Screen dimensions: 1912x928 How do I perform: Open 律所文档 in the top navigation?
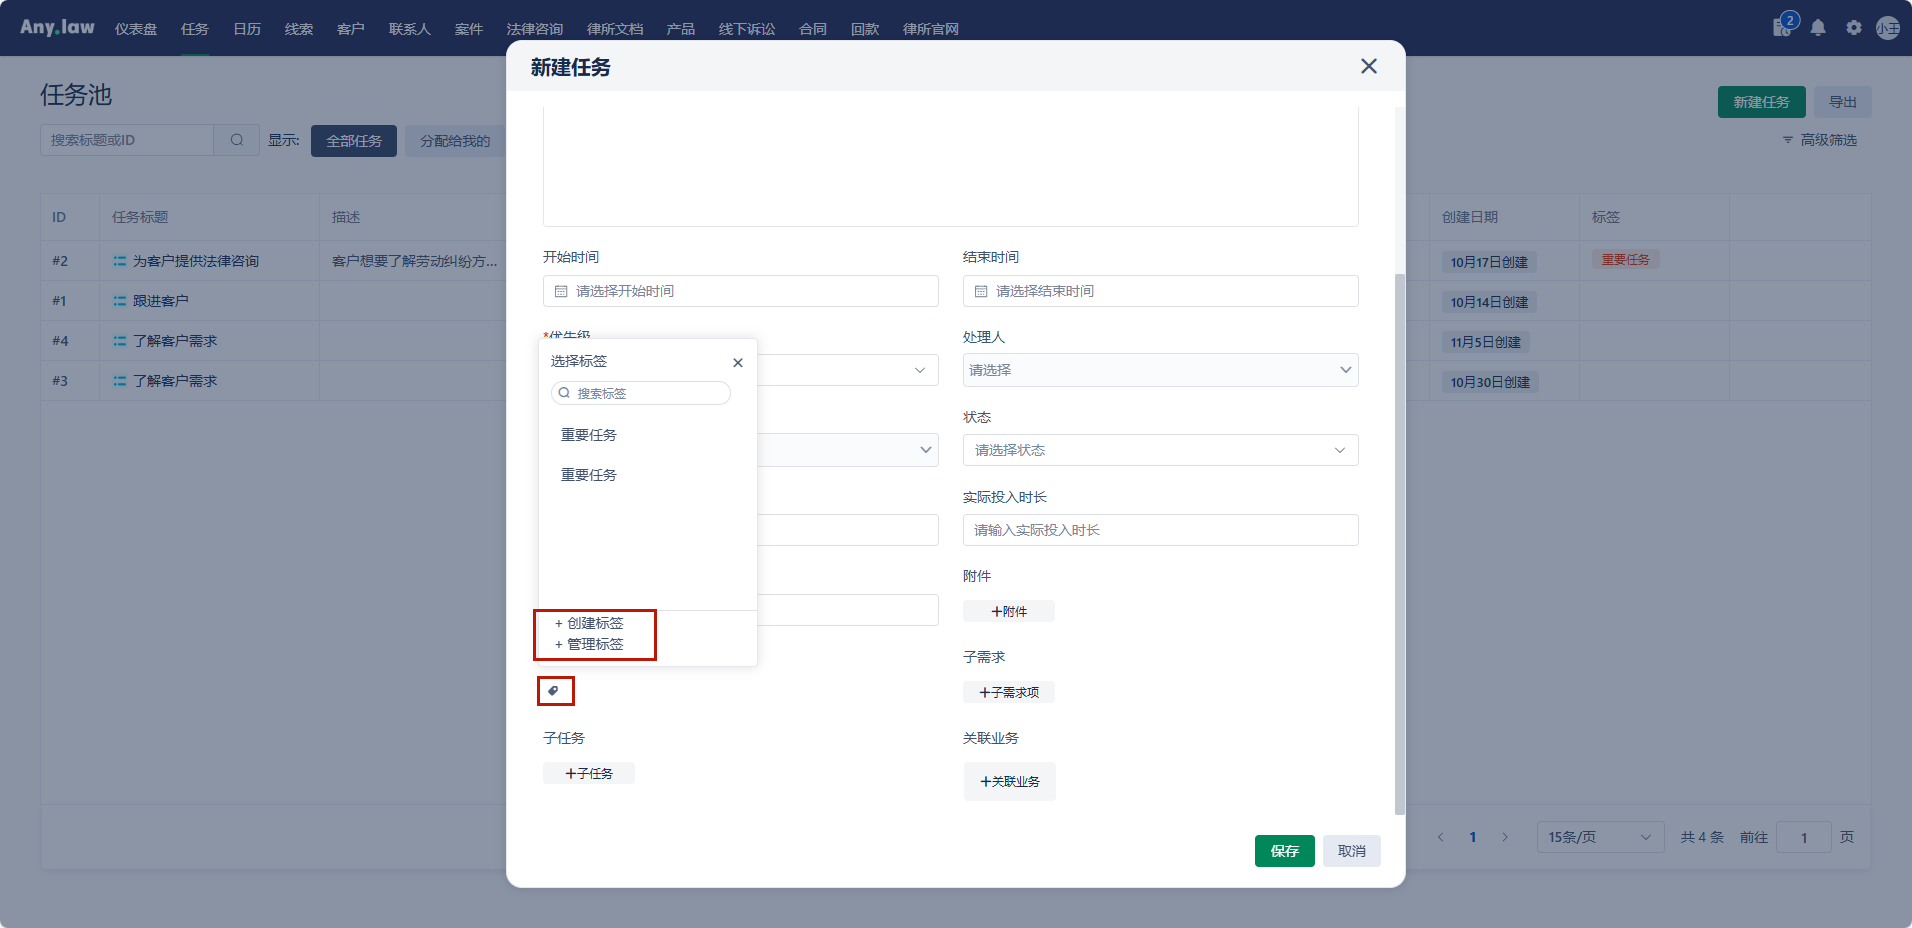click(615, 29)
